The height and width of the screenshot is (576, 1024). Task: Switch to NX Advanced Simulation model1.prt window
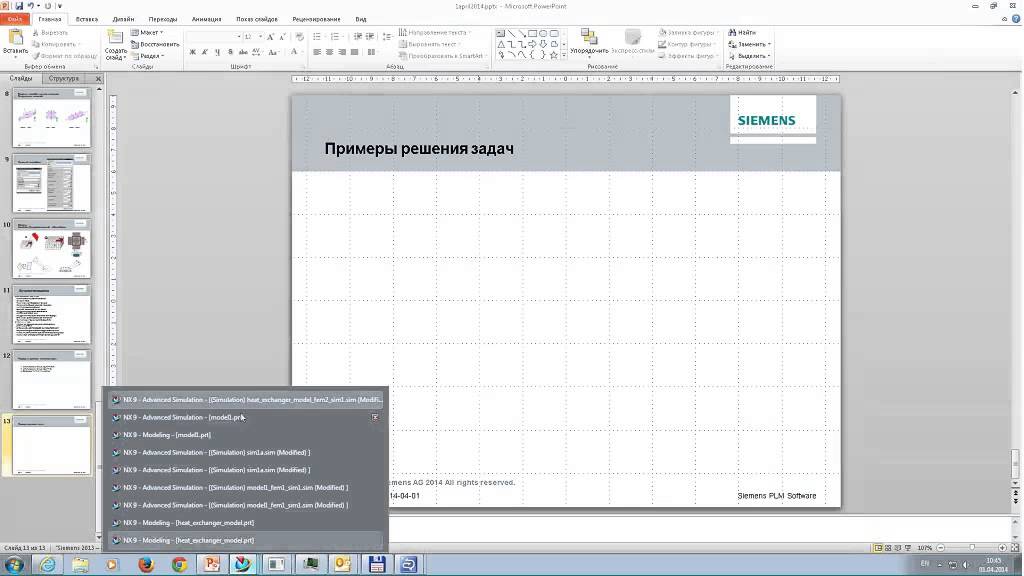[246, 417]
